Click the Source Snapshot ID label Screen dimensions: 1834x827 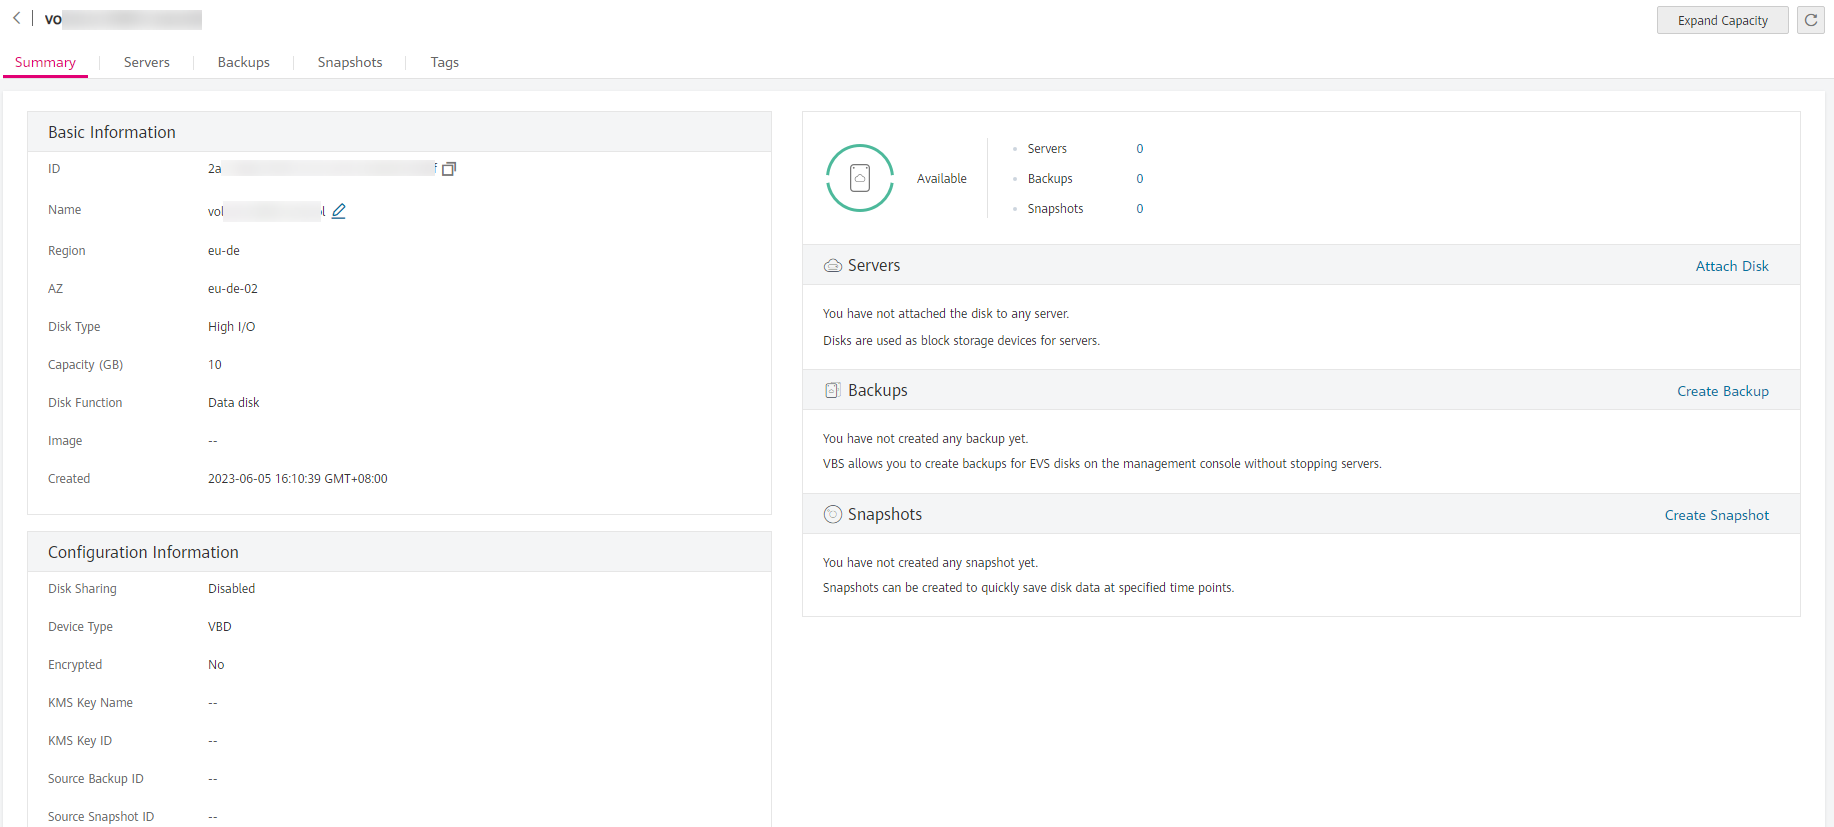[101, 817]
